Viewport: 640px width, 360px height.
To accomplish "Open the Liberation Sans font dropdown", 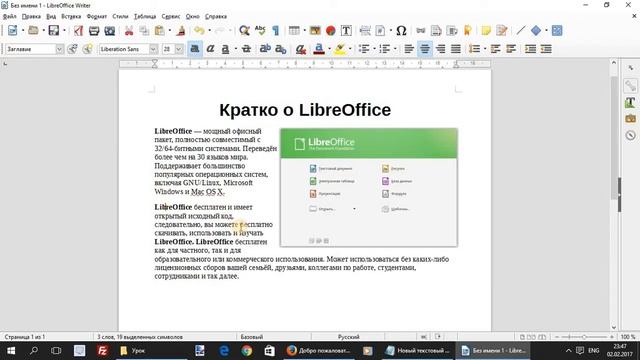I will [153, 49].
